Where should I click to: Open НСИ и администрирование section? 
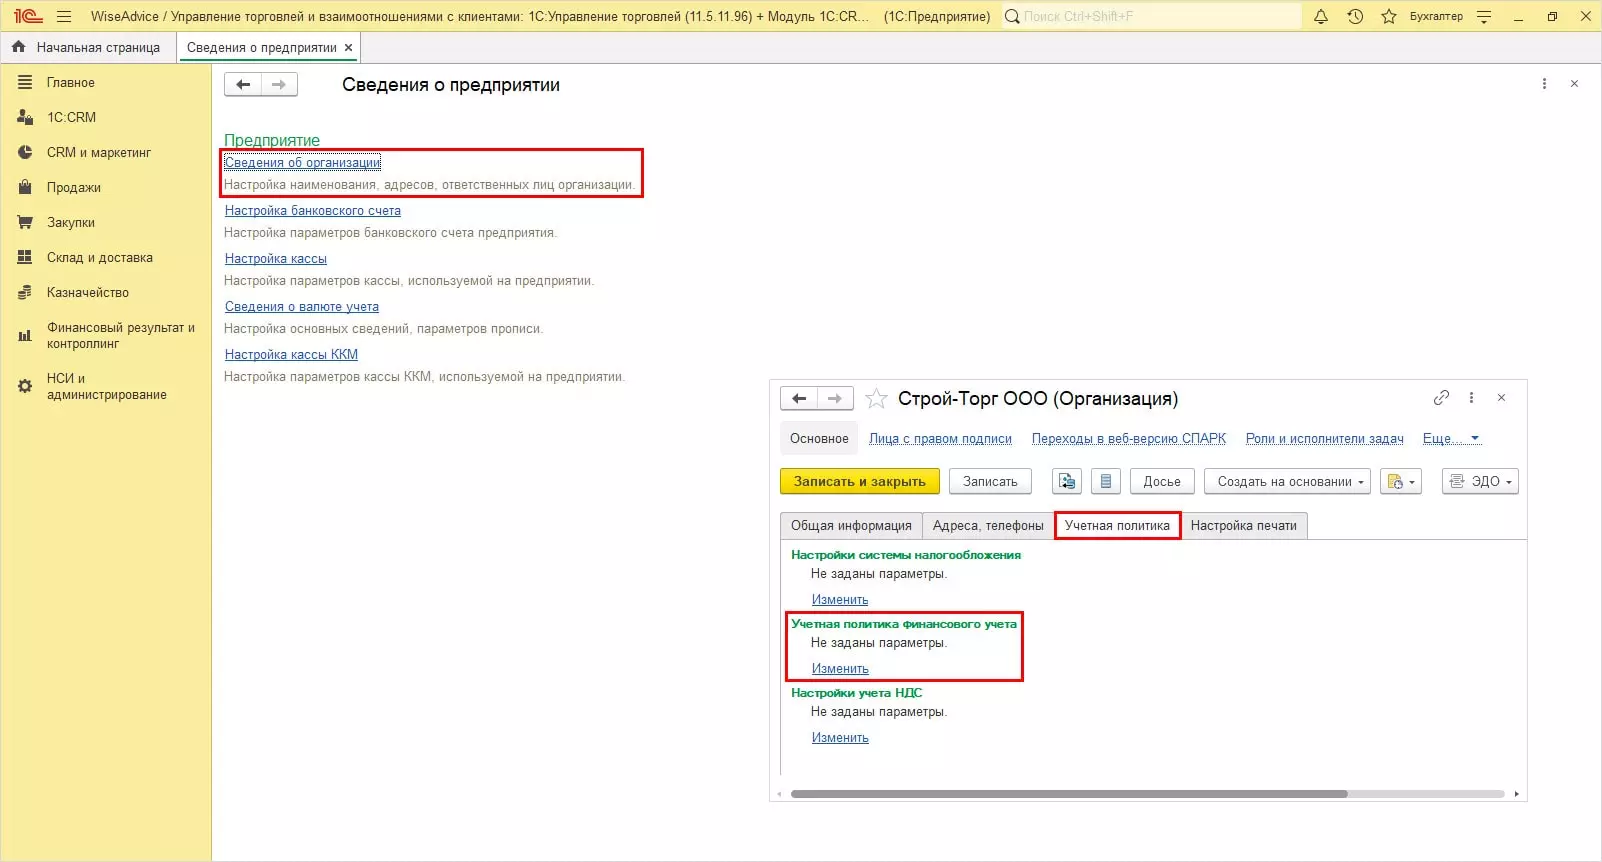pos(106,386)
